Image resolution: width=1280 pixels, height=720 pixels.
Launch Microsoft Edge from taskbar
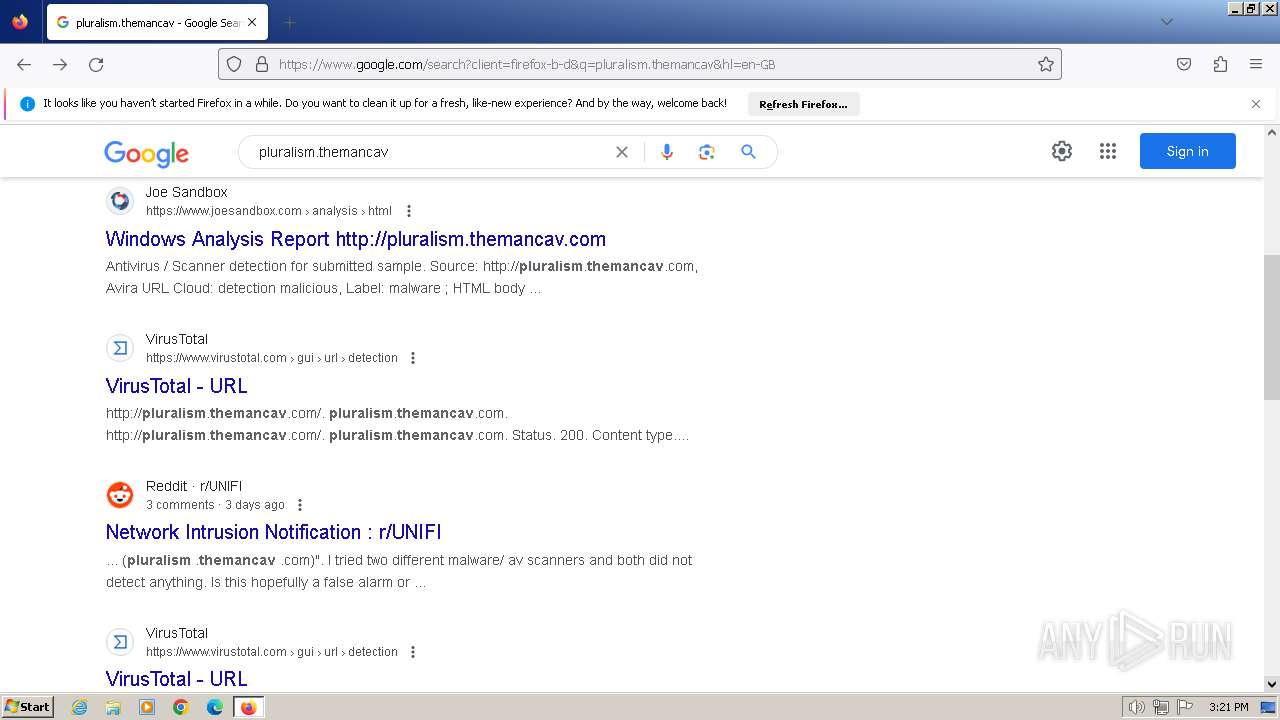(x=215, y=707)
